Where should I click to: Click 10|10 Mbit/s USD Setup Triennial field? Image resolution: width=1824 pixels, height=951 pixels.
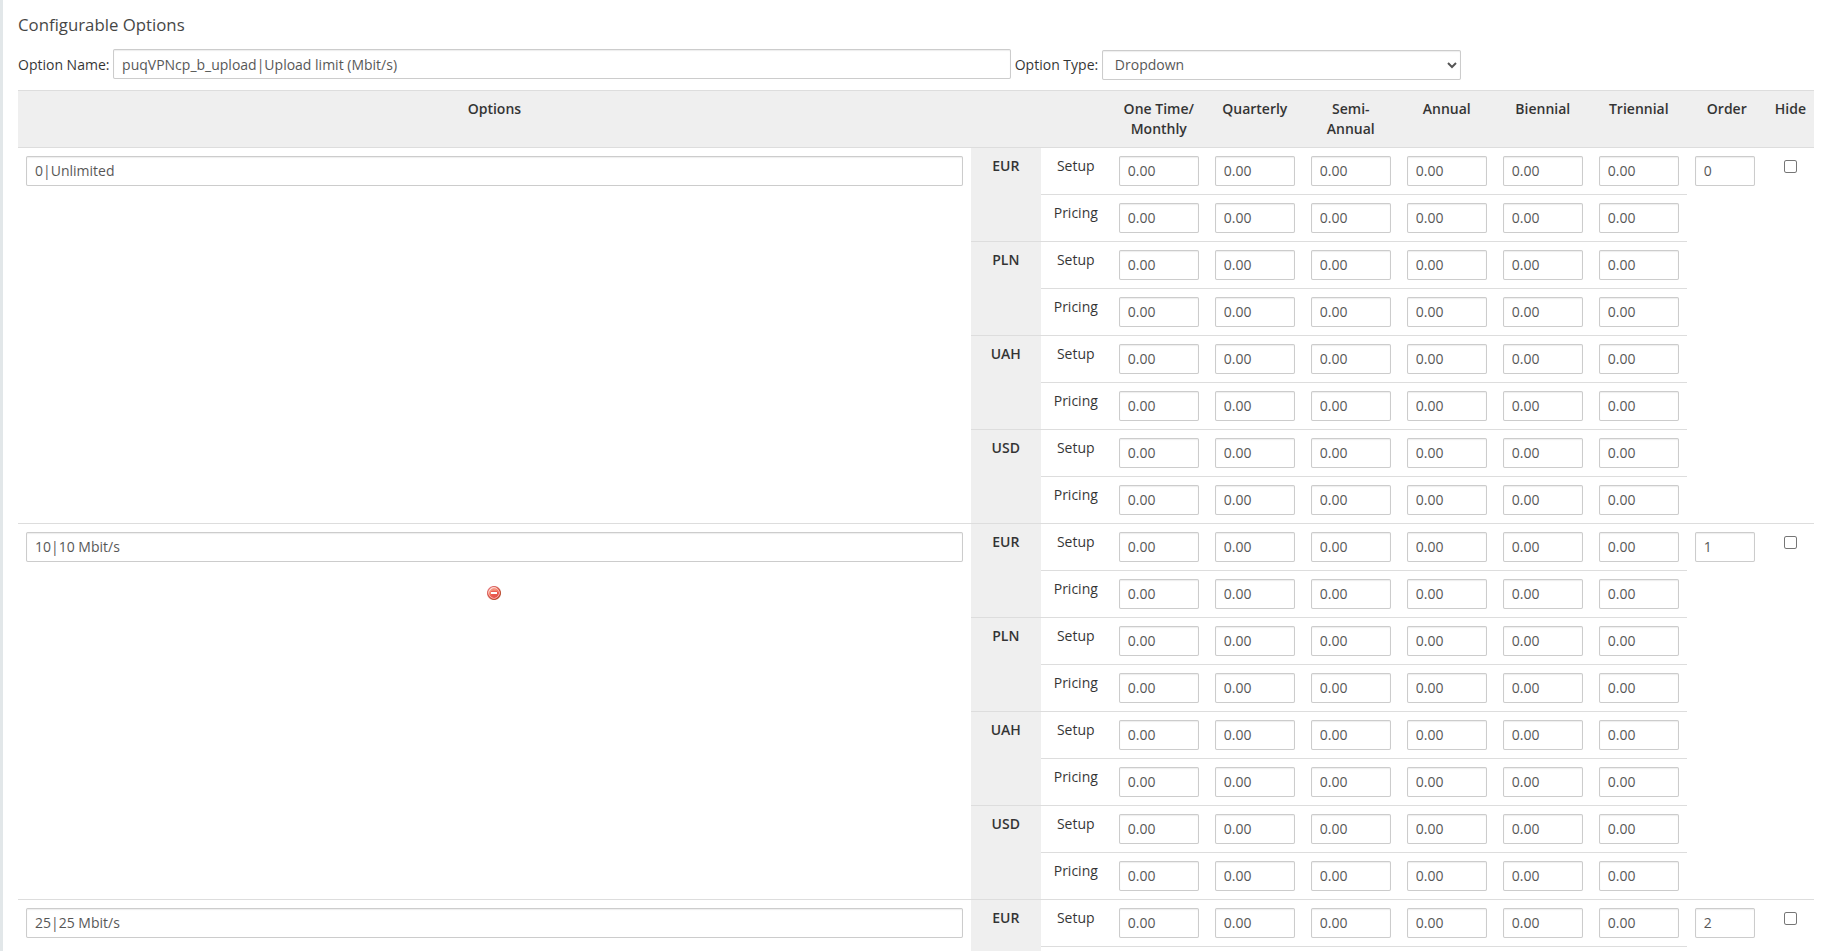pyautogui.click(x=1639, y=829)
